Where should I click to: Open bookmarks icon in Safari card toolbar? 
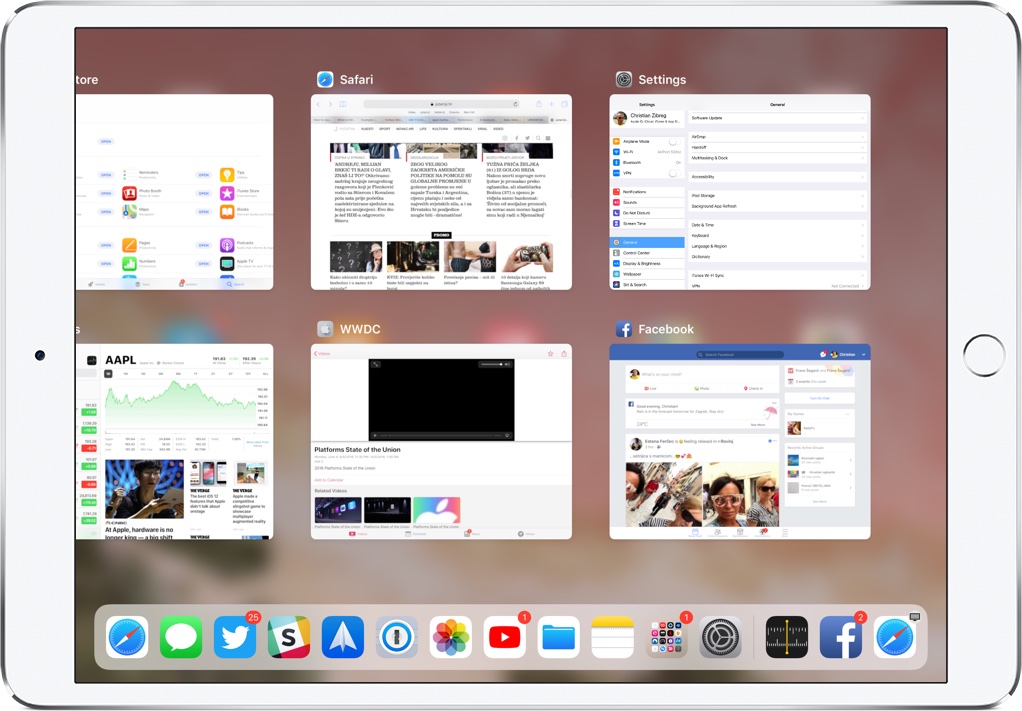(343, 104)
